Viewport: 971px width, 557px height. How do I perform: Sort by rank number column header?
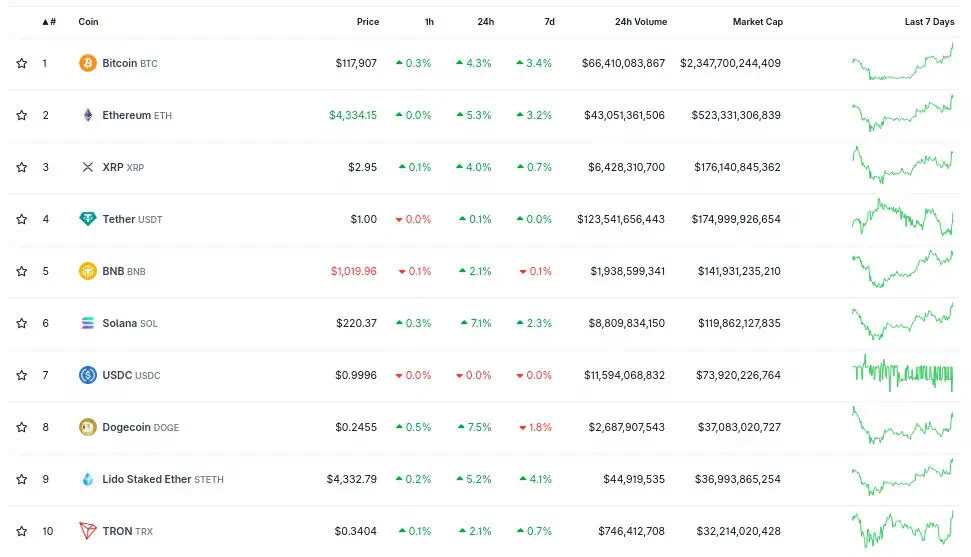tap(48, 22)
